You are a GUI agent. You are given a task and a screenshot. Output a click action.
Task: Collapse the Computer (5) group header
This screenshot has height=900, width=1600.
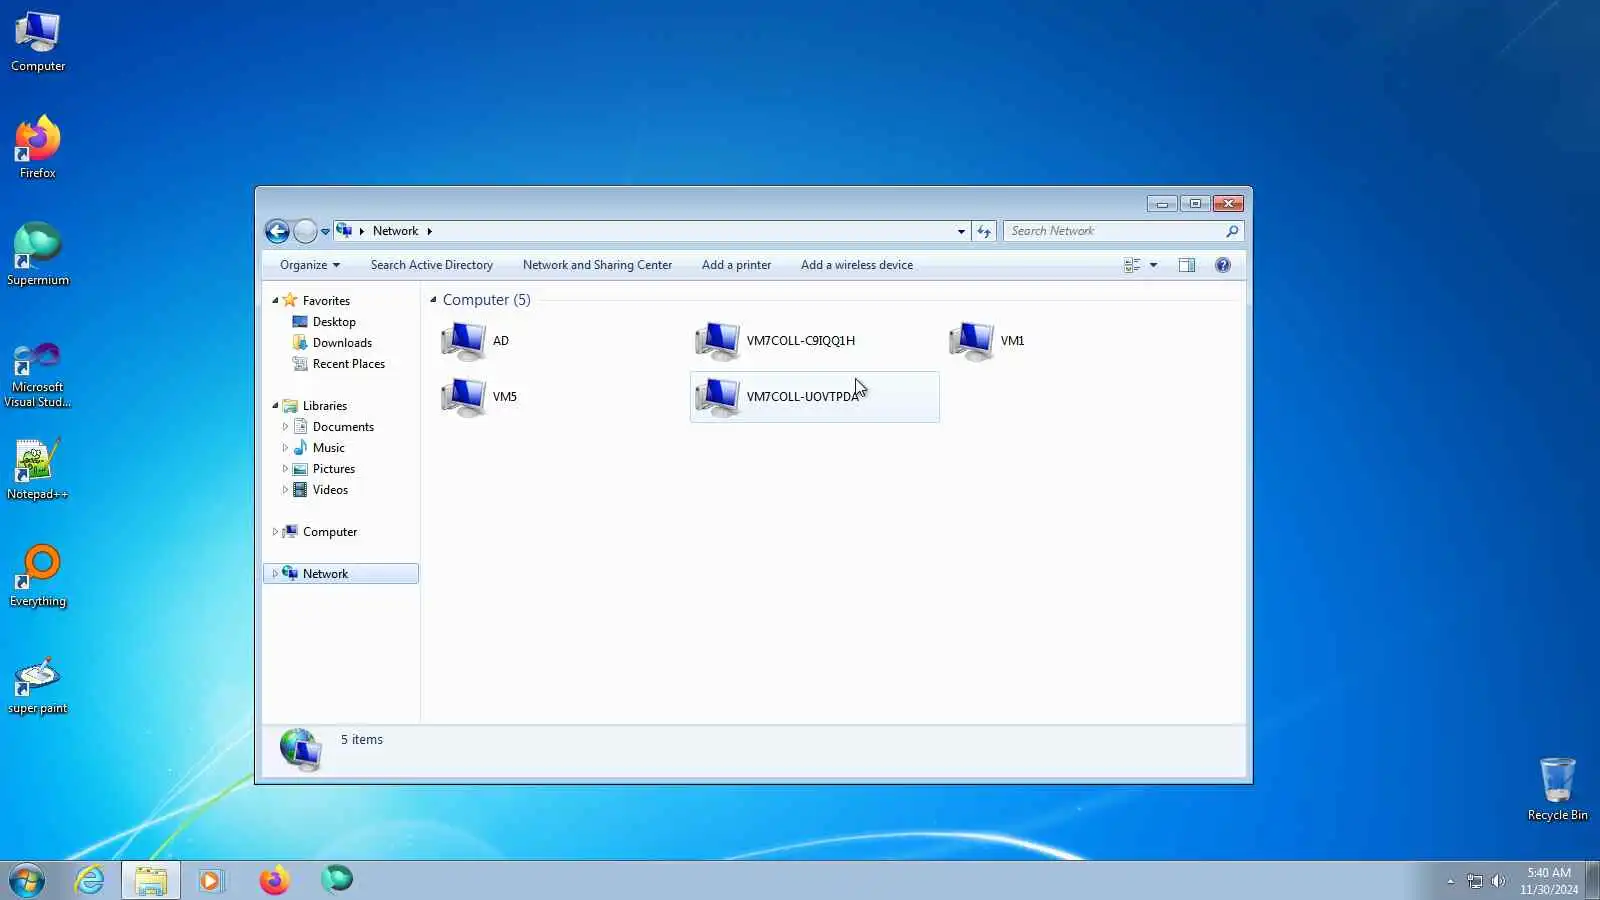point(433,300)
